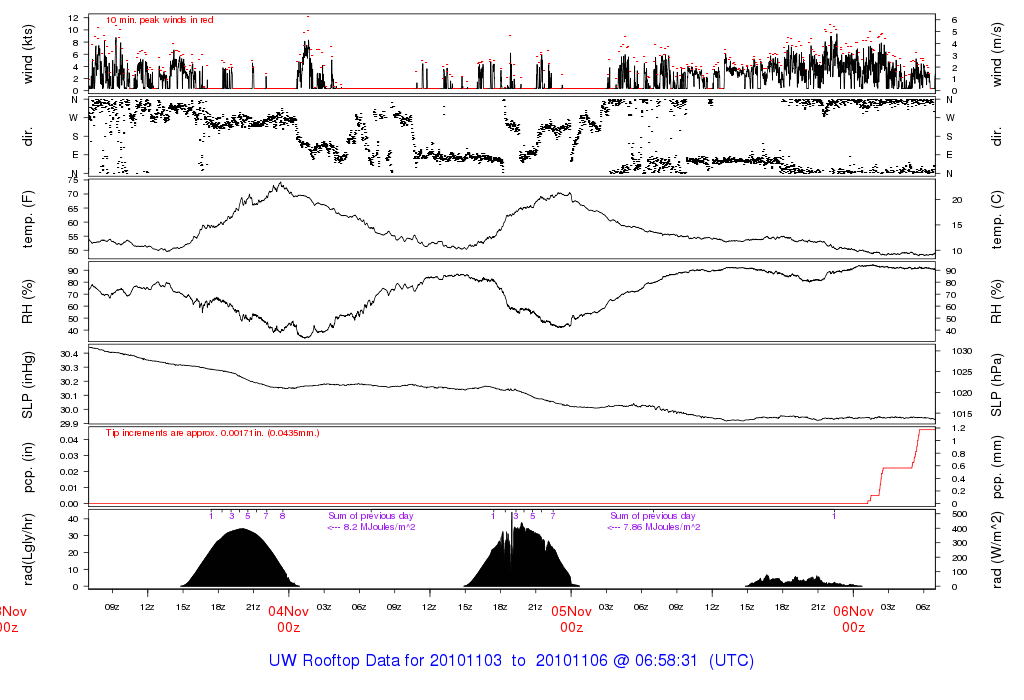Click the "wind (kts)" axis label
This screenshot has width=1024, height=700.
(x=27, y=54)
